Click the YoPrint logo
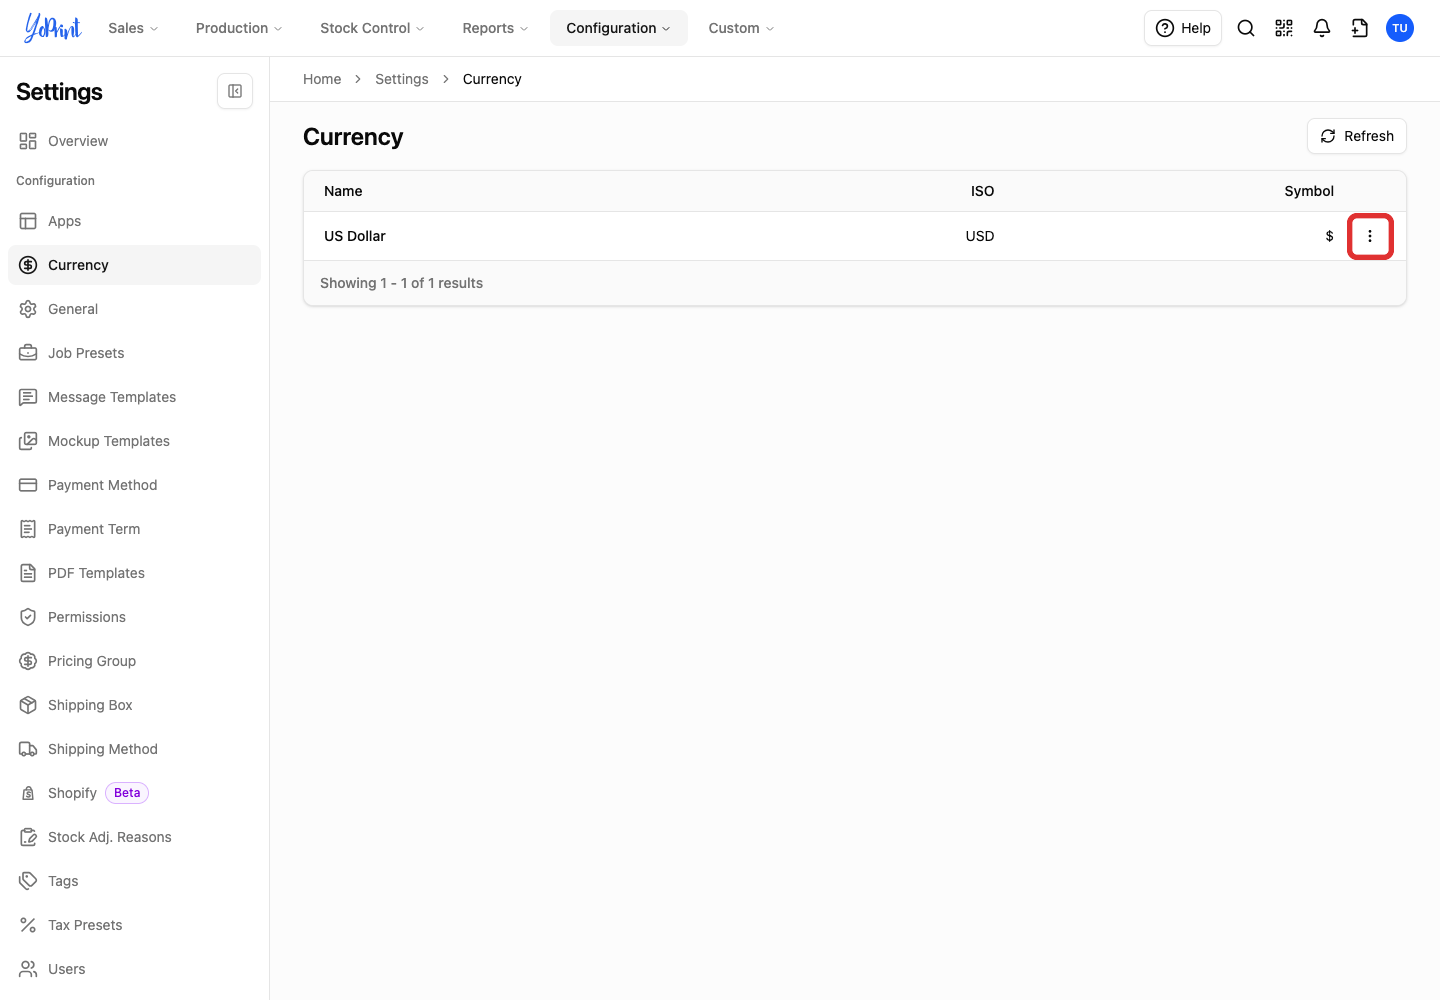The image size is (1440, 1000). click(53, 28)
